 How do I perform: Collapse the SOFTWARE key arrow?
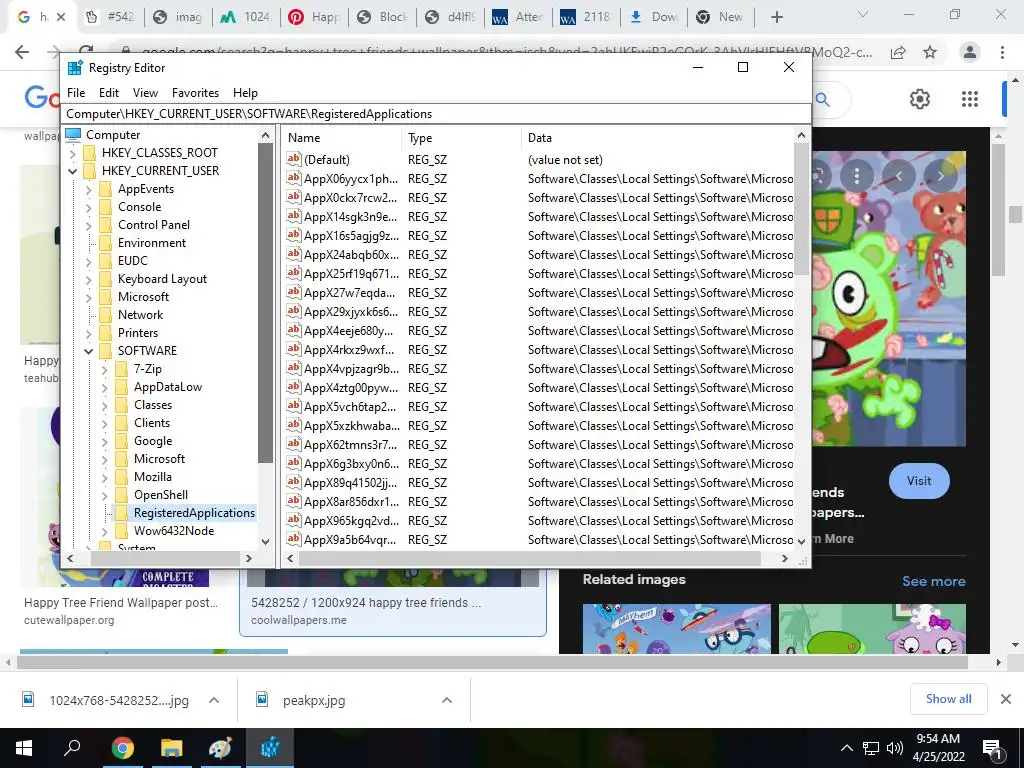(x=88, y=351)
